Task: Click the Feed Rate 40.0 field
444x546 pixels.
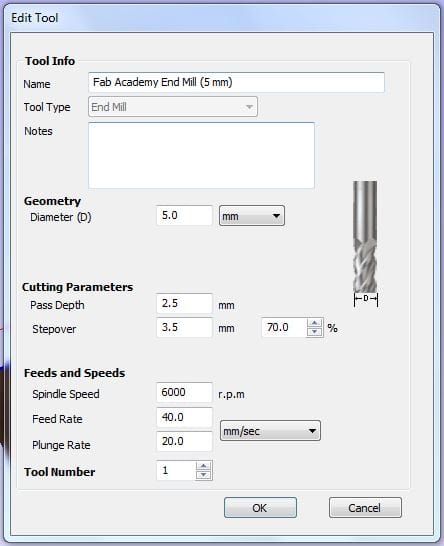Action: [184, 417]
